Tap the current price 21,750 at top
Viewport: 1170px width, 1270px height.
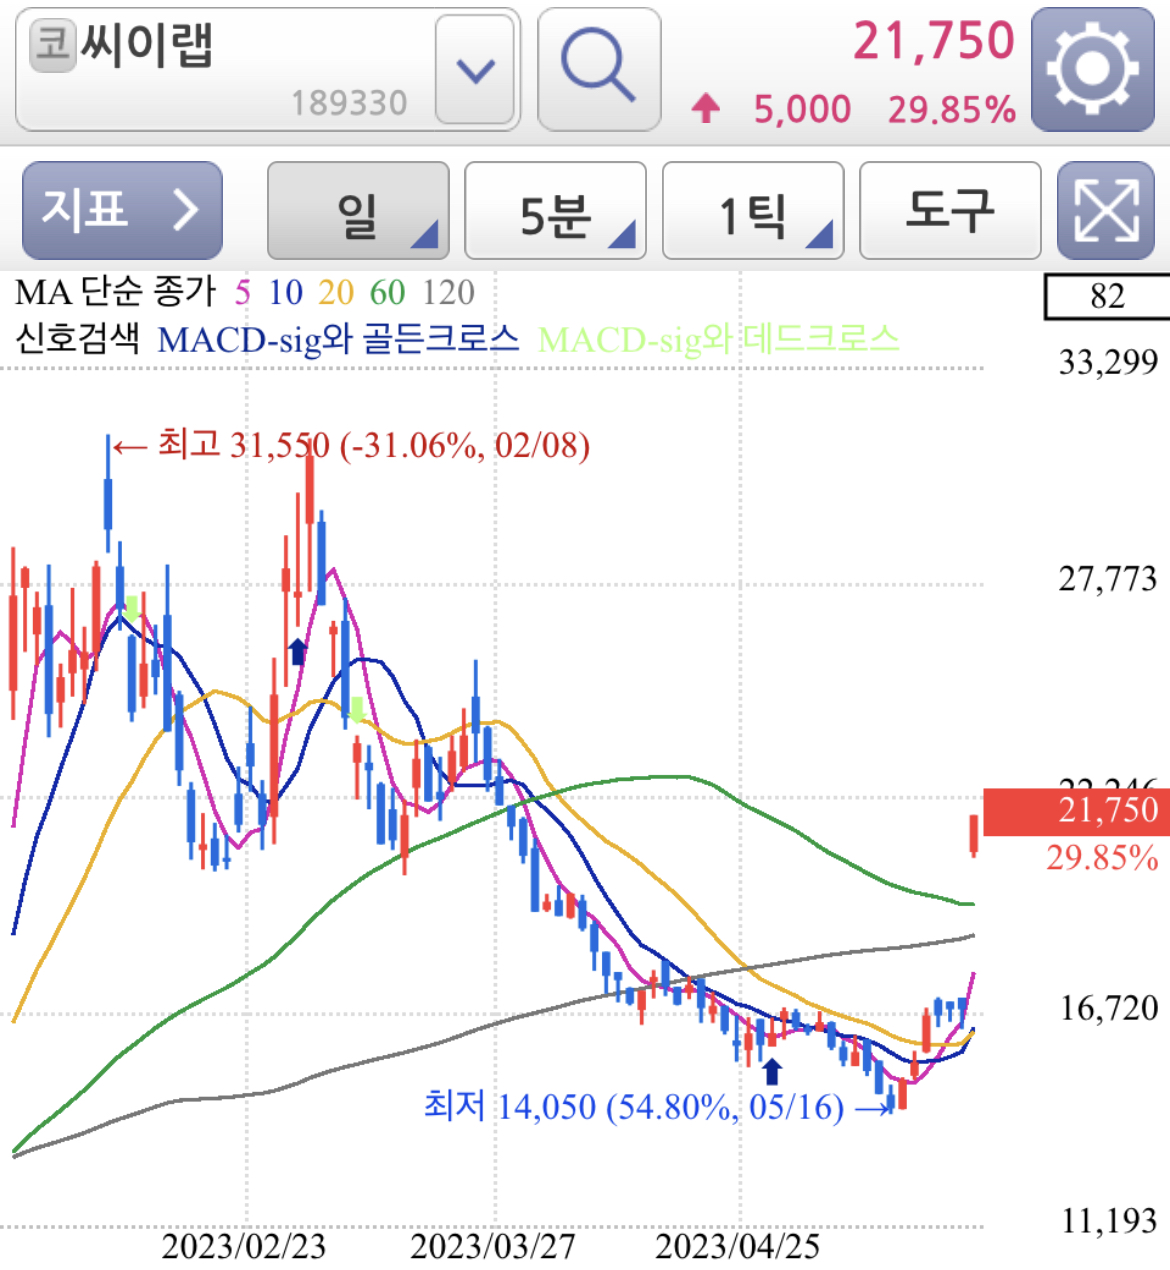933,42
